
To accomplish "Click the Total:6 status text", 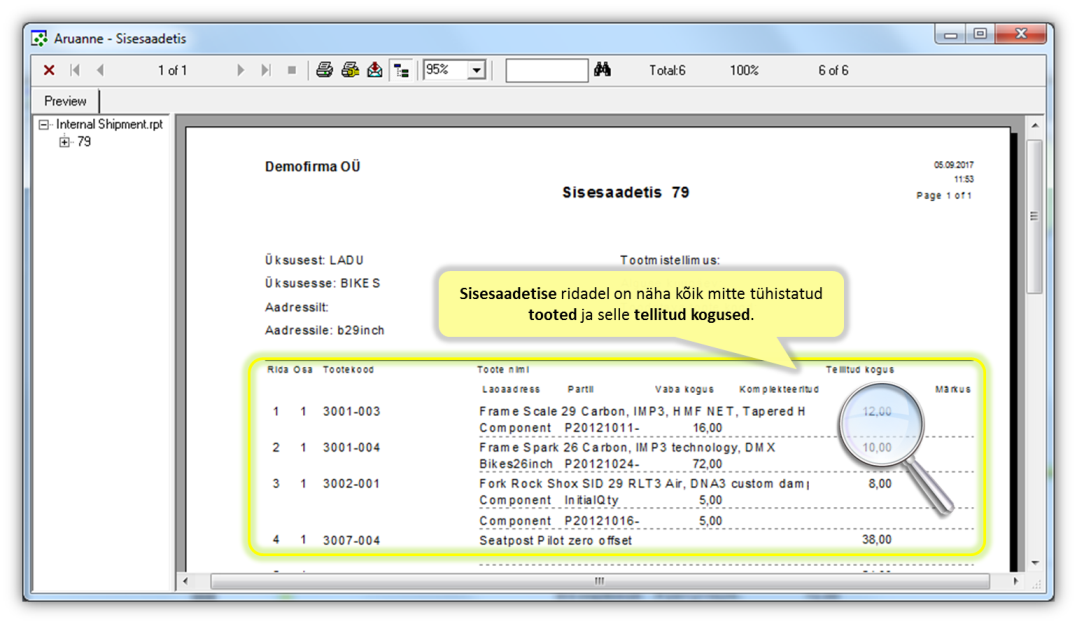I will coord(667,70).
